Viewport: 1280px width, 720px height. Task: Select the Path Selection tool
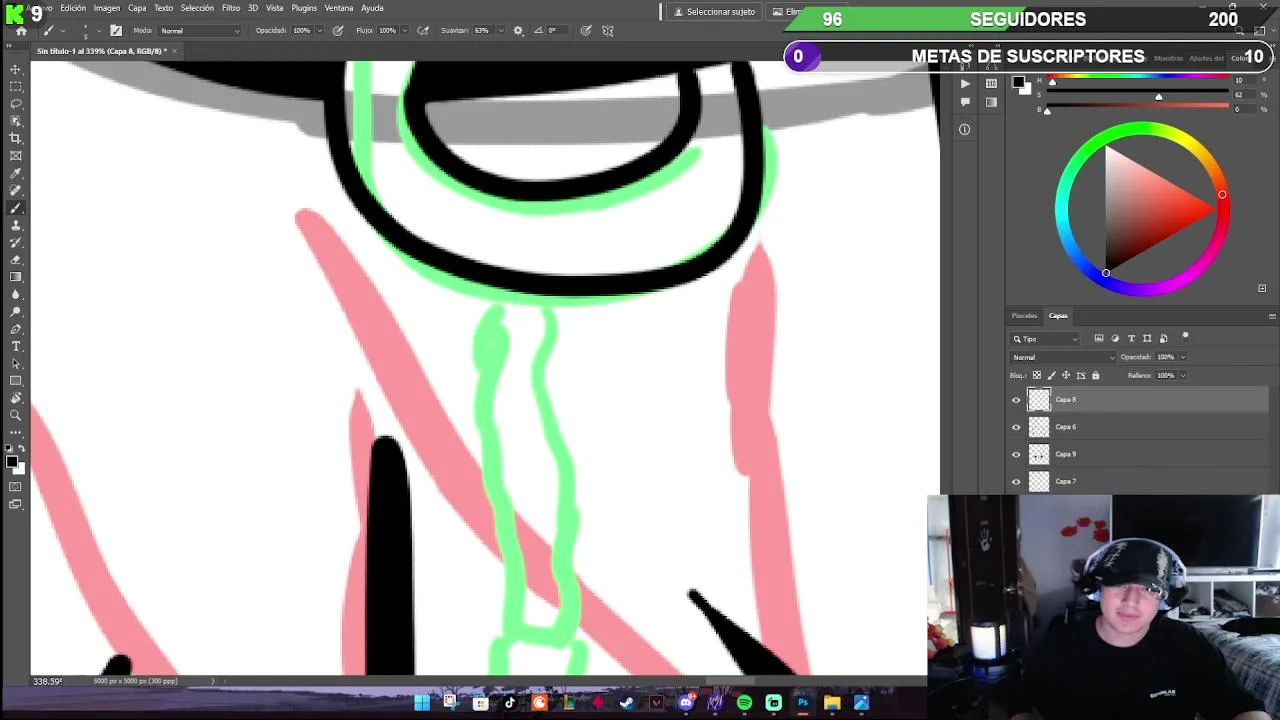point(16,364)
